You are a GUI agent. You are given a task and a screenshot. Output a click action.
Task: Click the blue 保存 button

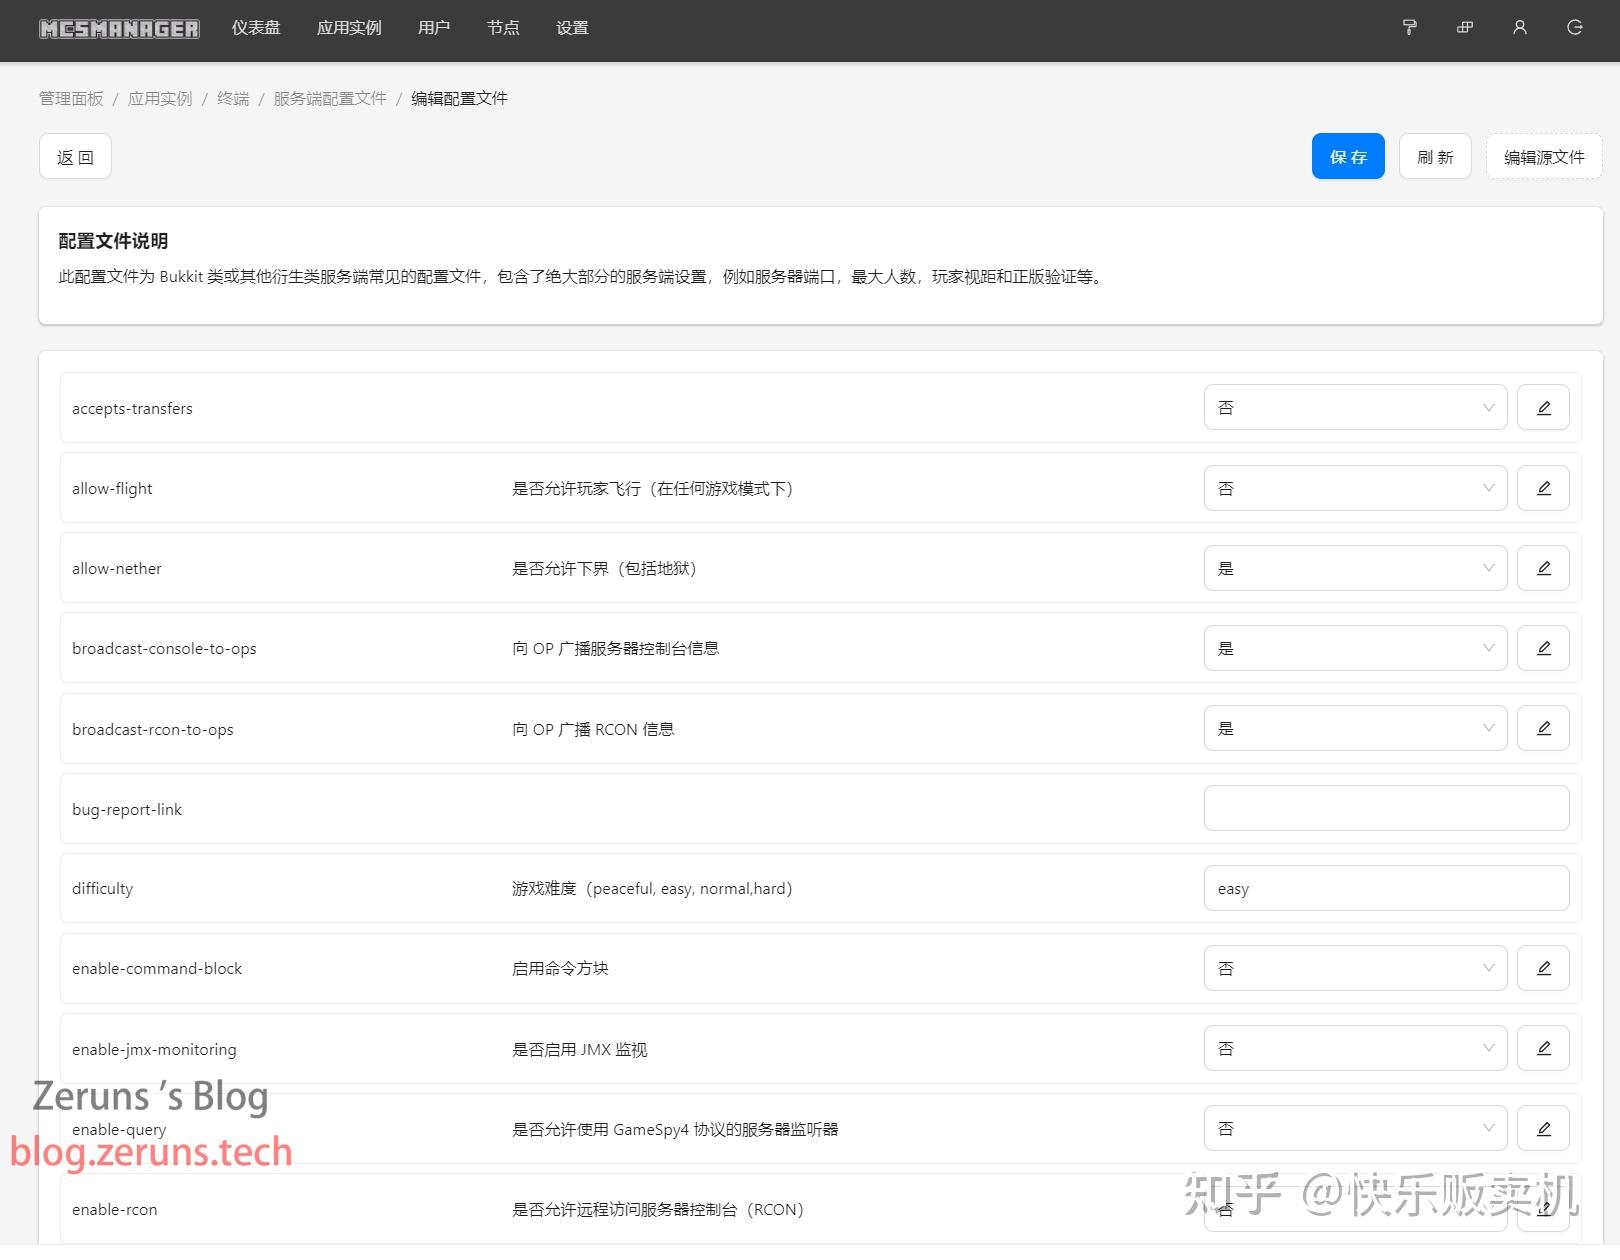(1348, 156)
